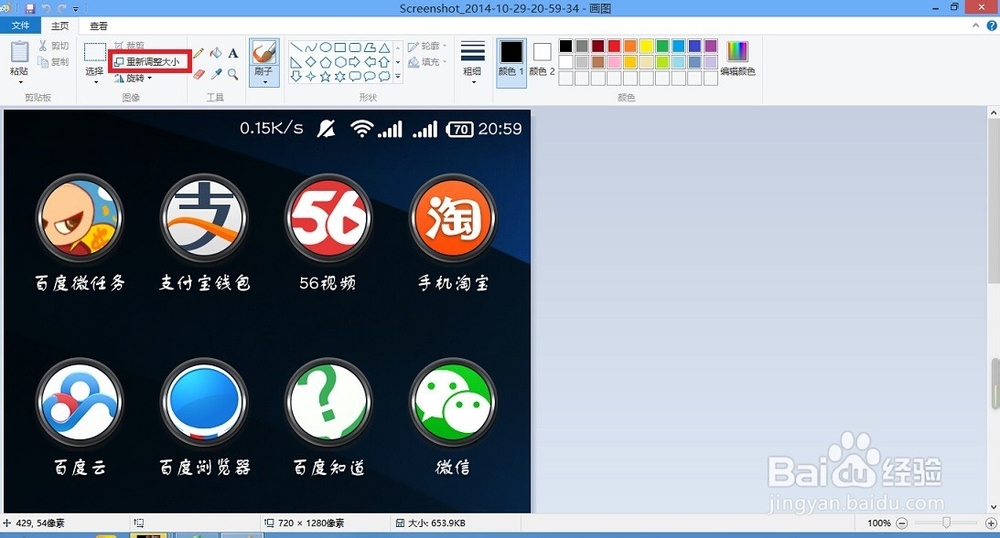
Task: Pick the purple color swatch
Action: pos(711,46)
